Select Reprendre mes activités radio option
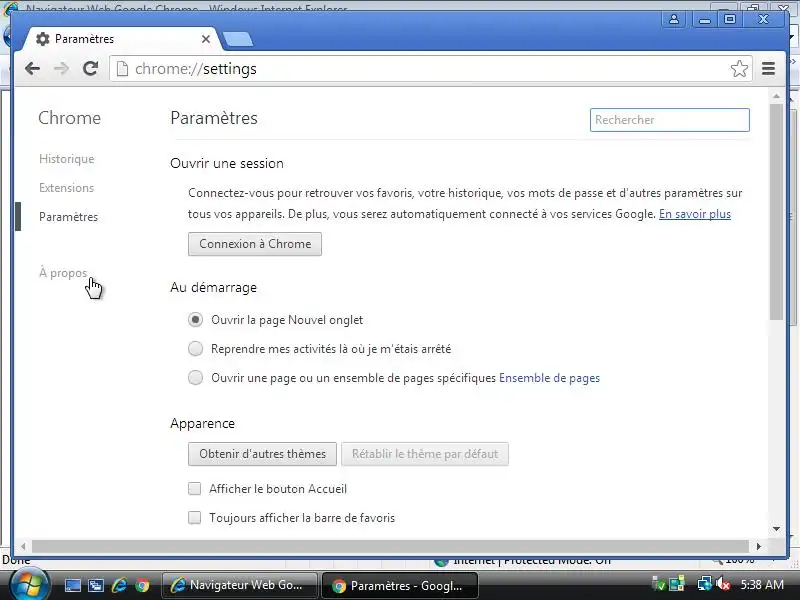The height and width of the screenshot is (600, 800). [195, 349]
